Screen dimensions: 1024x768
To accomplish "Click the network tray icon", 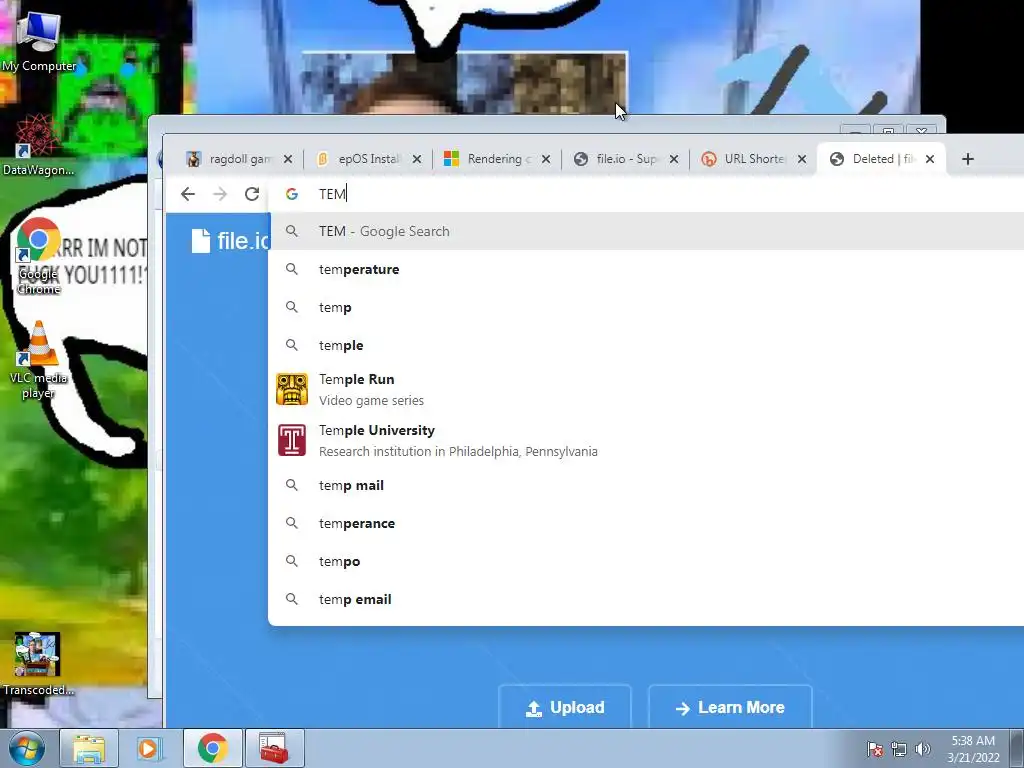I will [x=899, y=749].
